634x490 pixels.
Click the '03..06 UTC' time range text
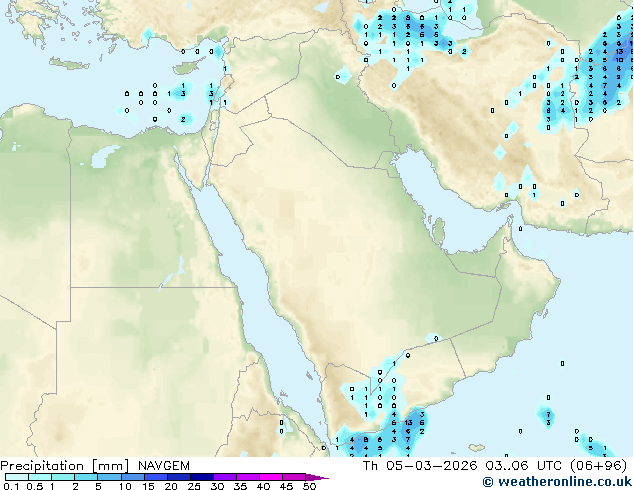pyautogui.click(x=524, y=466)
